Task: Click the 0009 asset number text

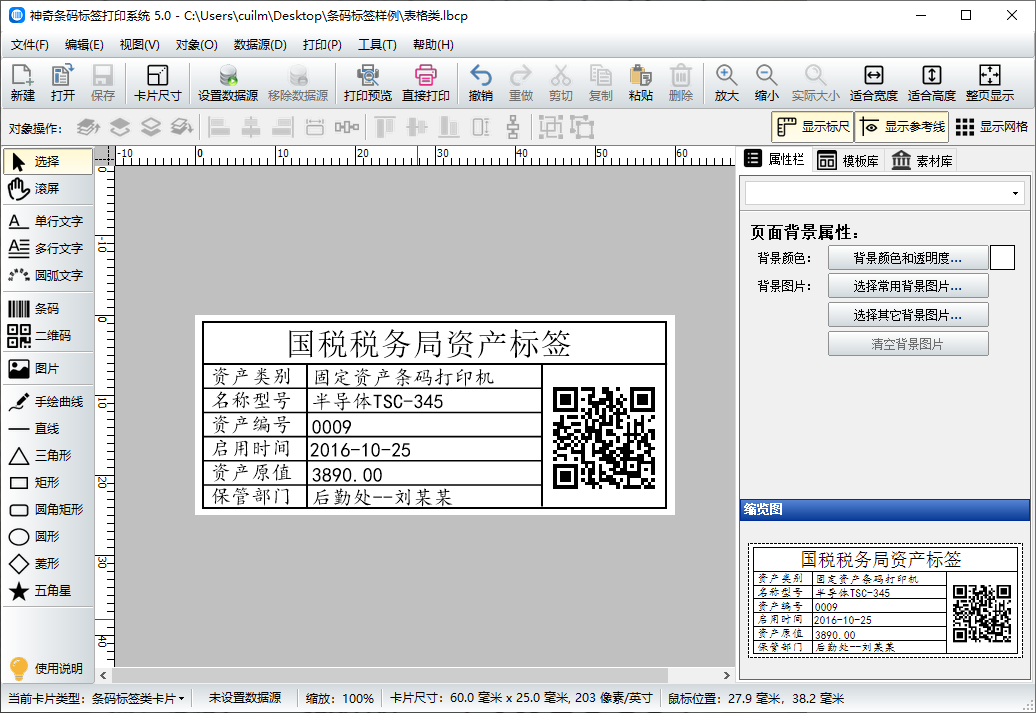Action: [332, 427]
